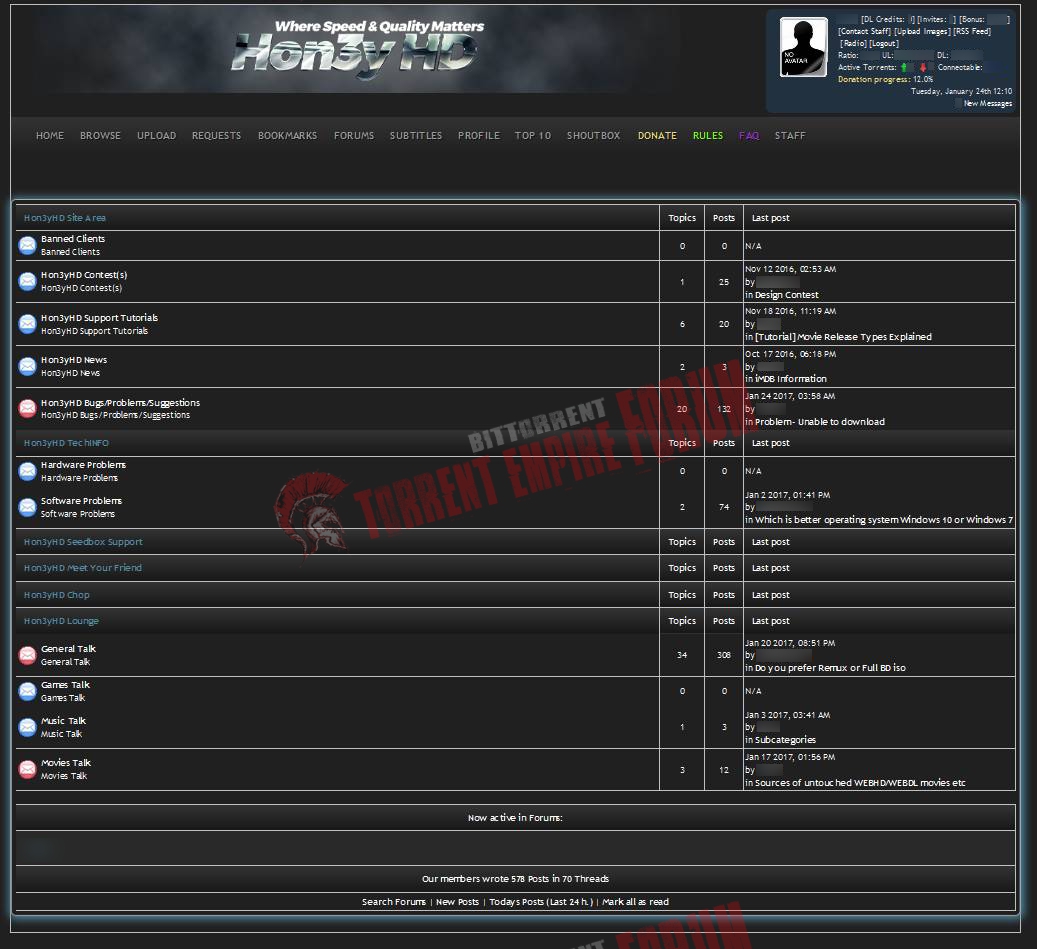Open the Hon3yHD Site Area category

(65, 218)
